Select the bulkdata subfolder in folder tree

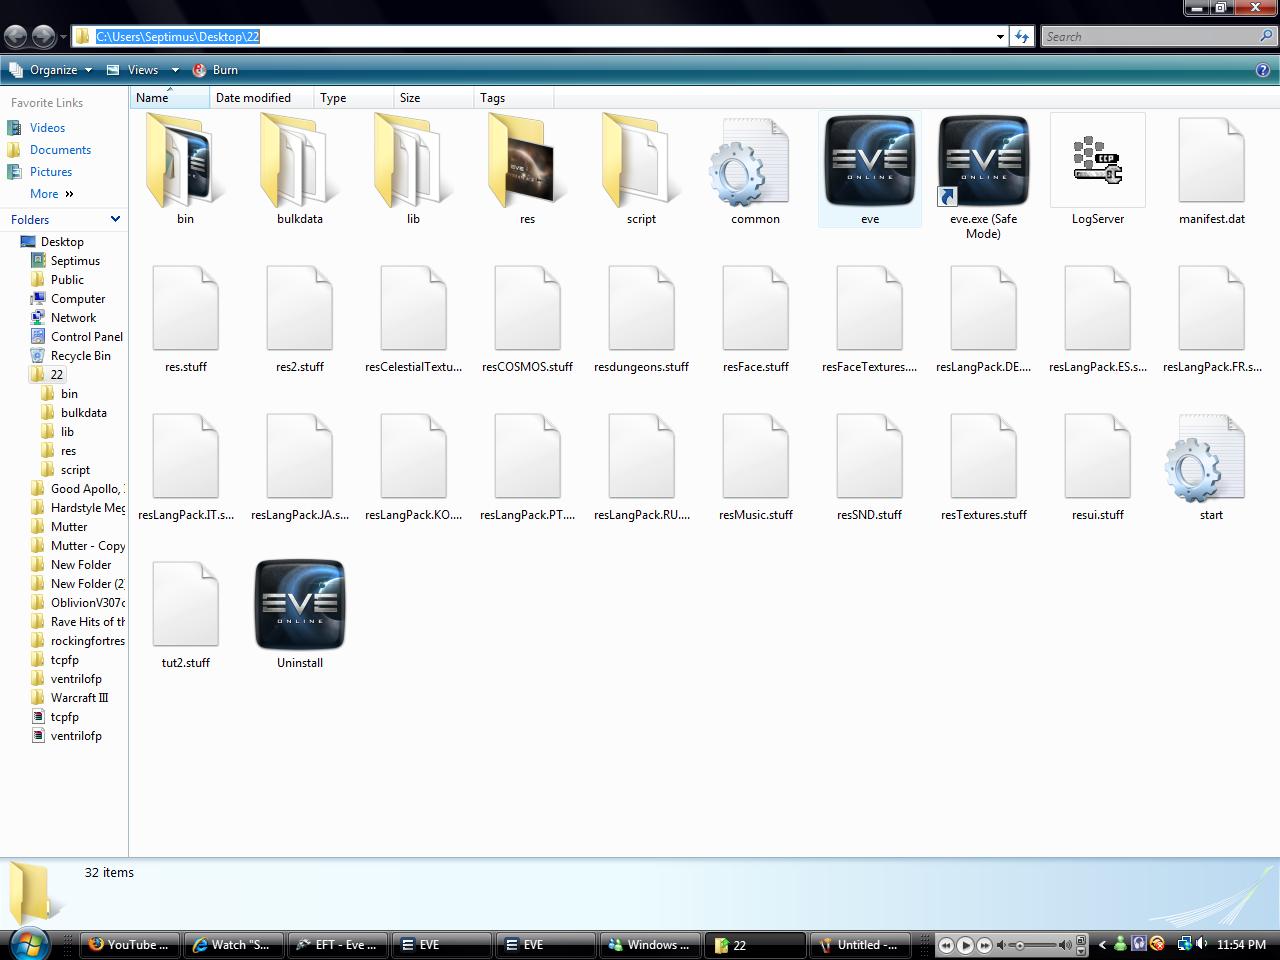coord(83,413)
